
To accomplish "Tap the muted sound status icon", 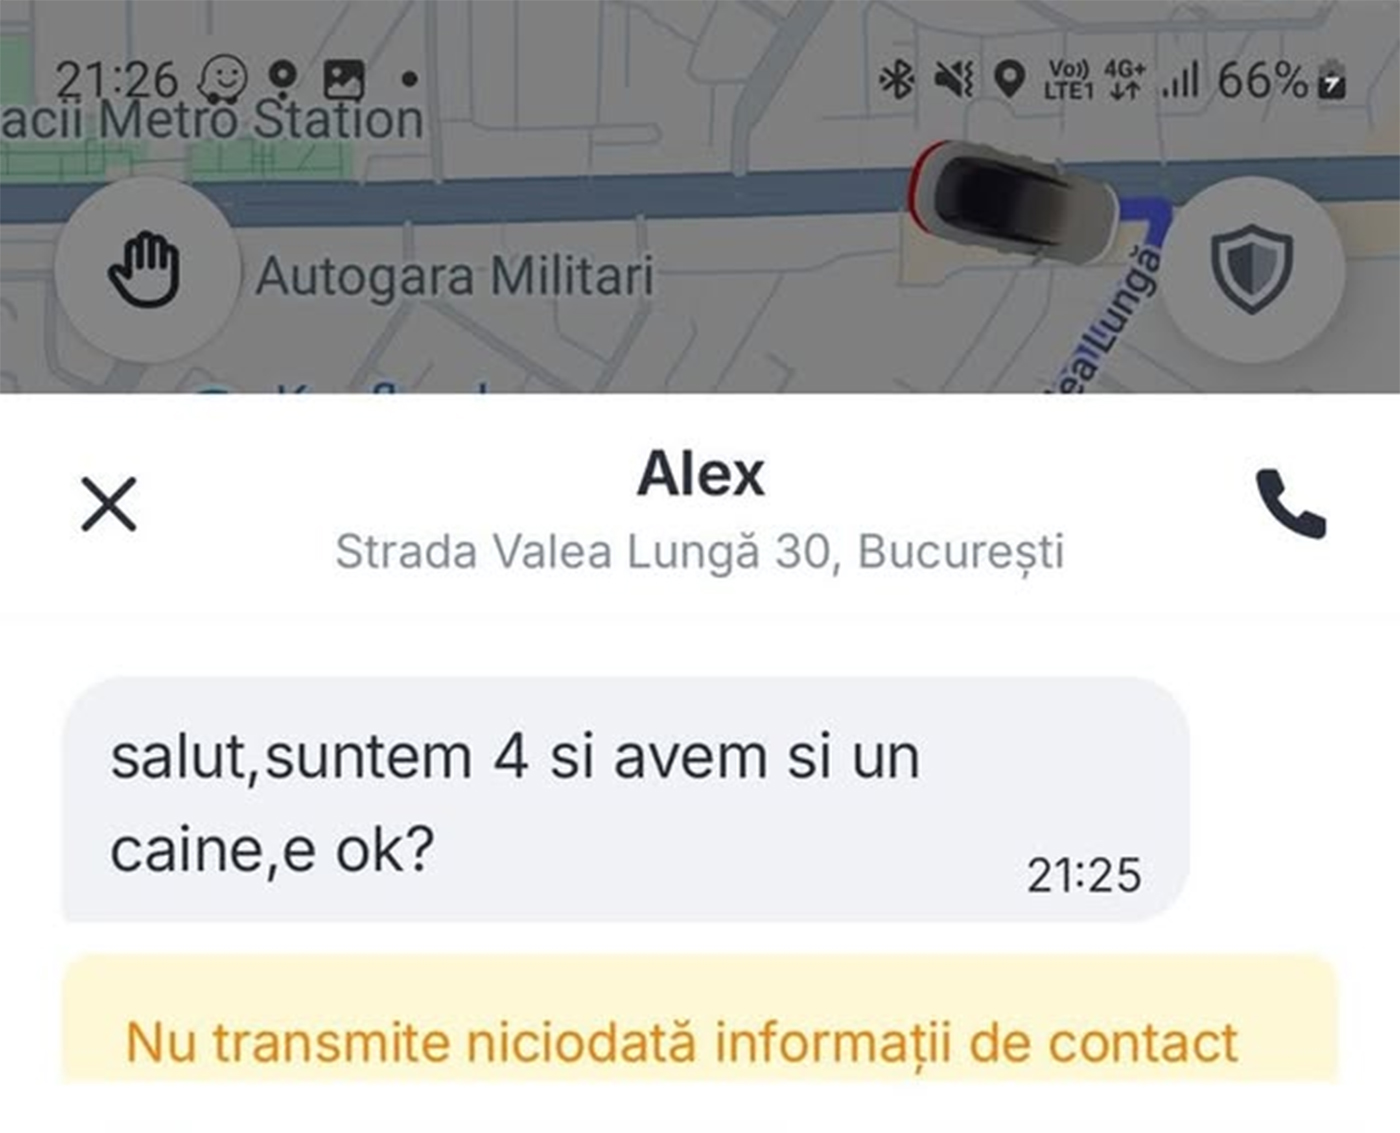I will tap(953, 79).
